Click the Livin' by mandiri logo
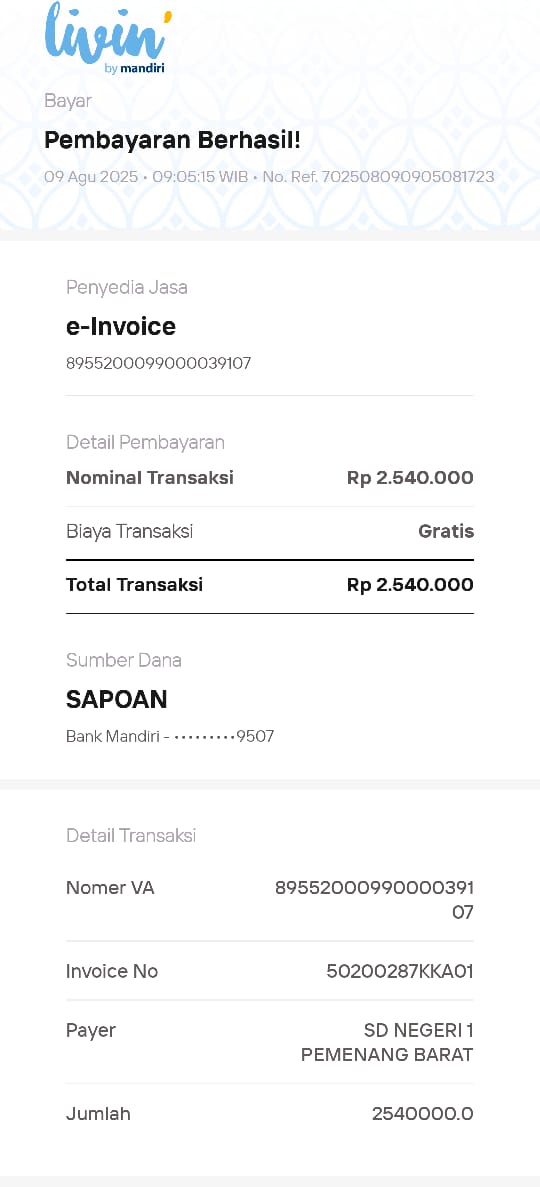The height and width of the screenshot is (1187, 540). pyautogui.click(x=108, y=38)
